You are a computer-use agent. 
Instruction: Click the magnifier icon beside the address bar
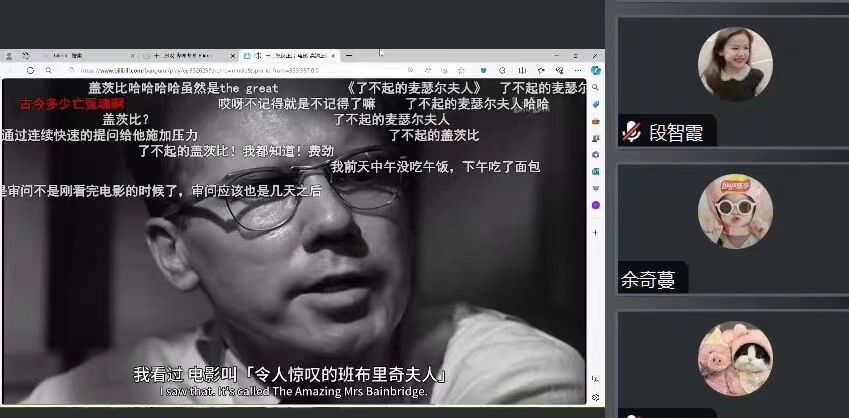point(49,70)
